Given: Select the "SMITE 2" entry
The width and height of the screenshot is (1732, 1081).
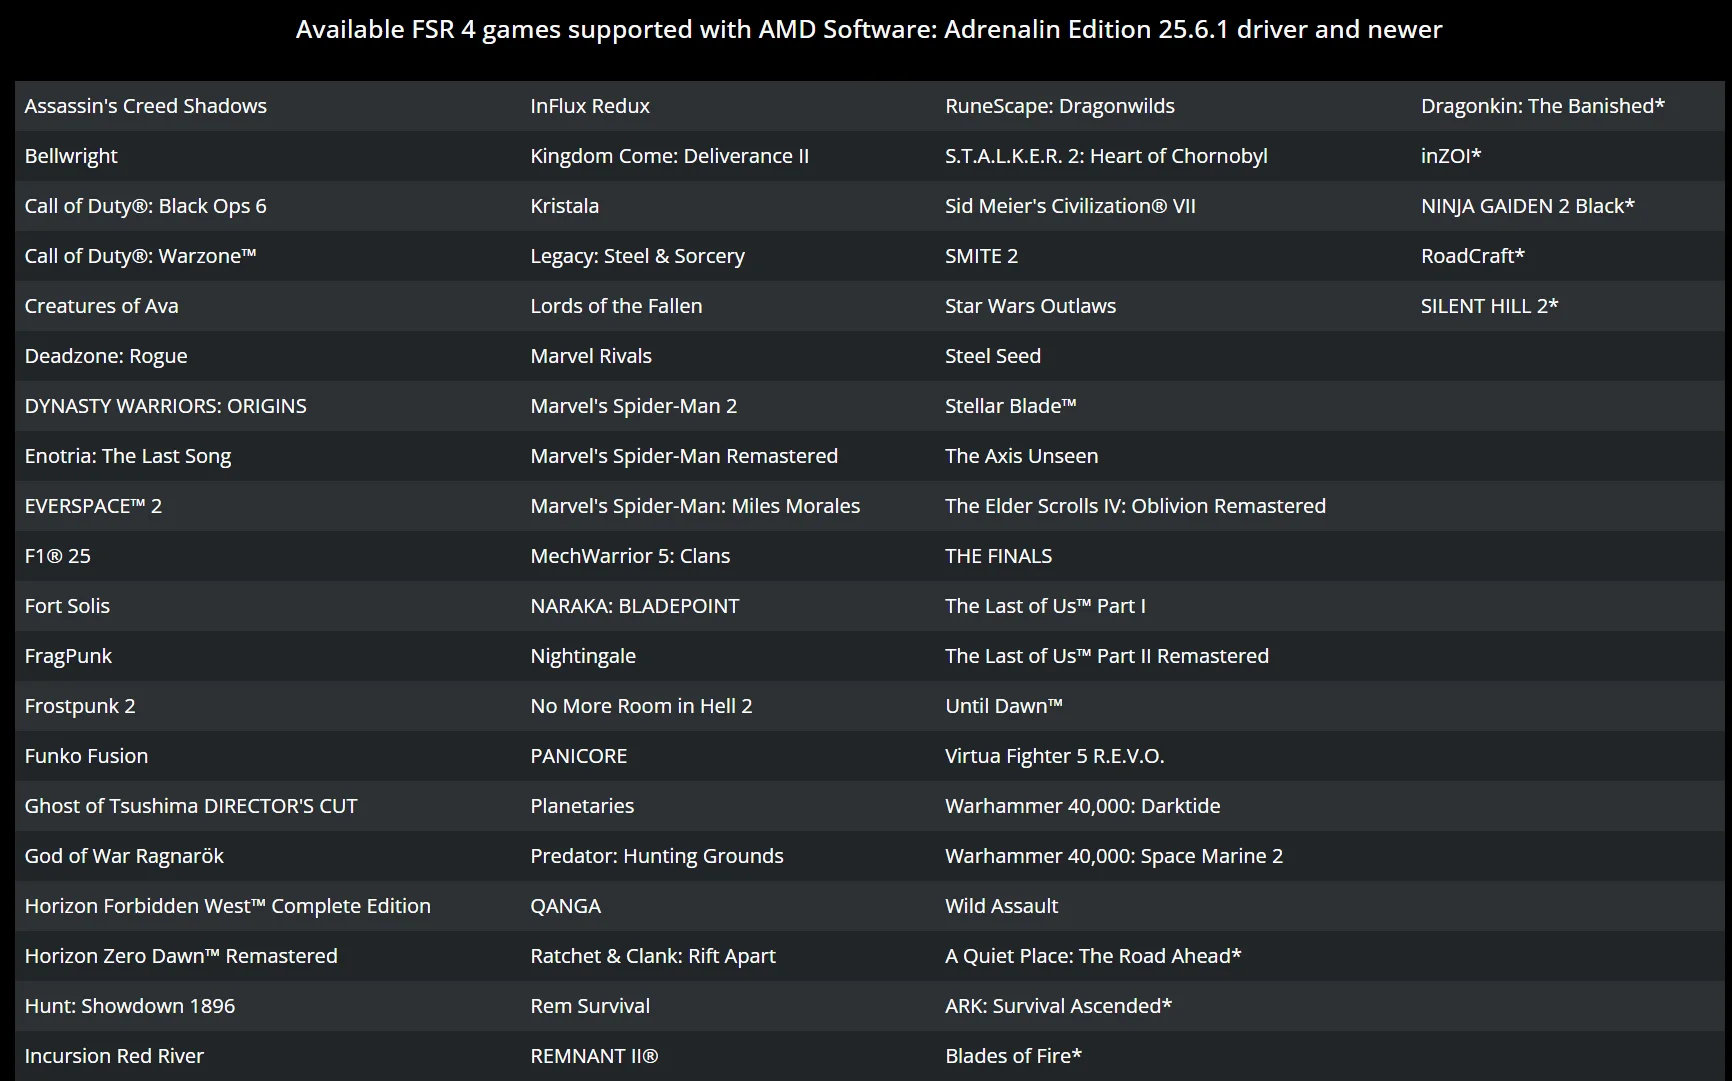Looking at the screenshot, I should 982,256.
